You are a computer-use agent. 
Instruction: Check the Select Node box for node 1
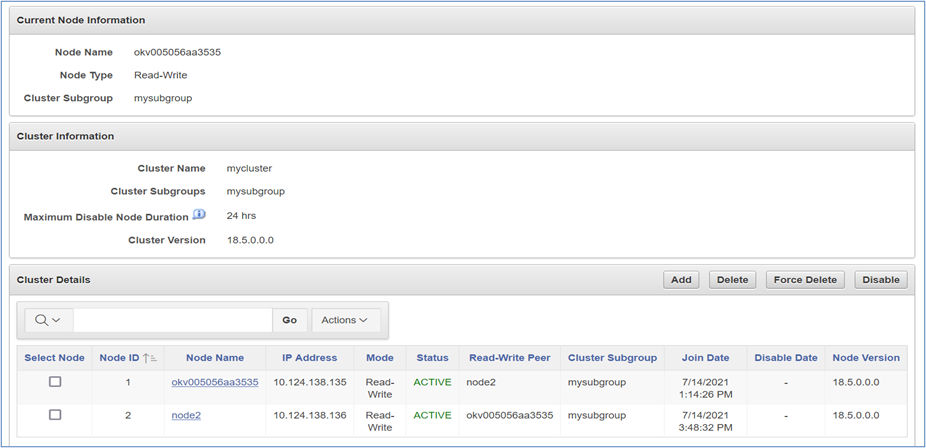tap(55, 382)
